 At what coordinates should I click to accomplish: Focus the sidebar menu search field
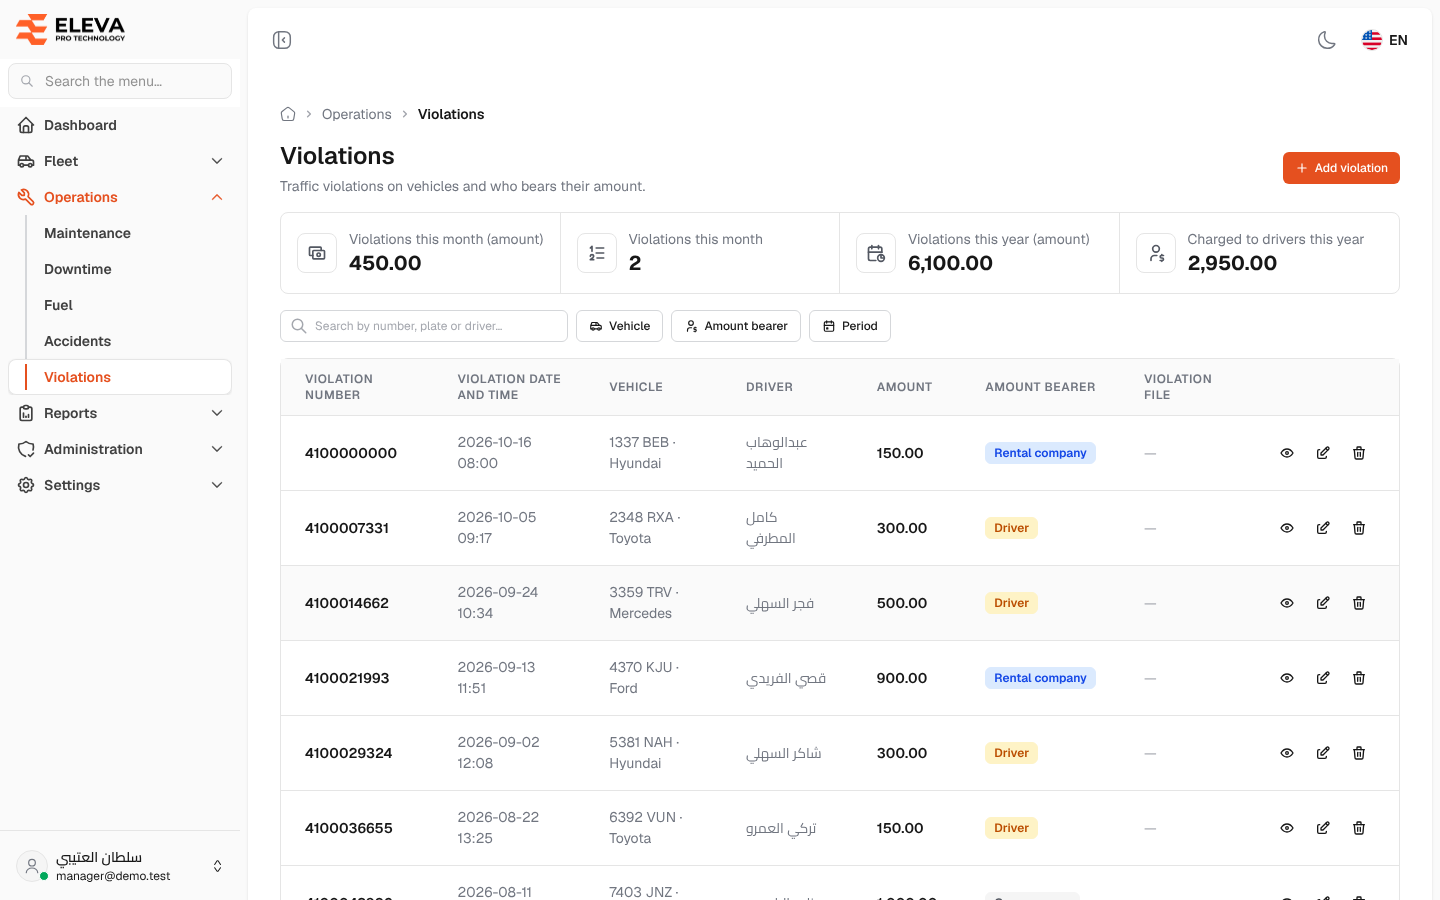(x=120, y=81)
